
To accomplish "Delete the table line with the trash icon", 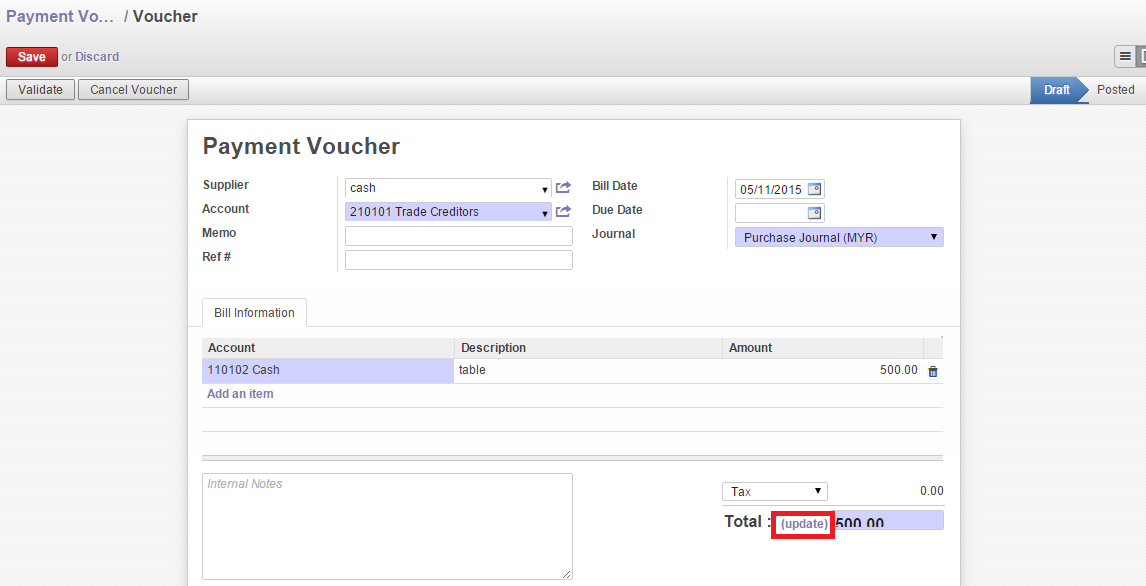I will click(931, 370).
